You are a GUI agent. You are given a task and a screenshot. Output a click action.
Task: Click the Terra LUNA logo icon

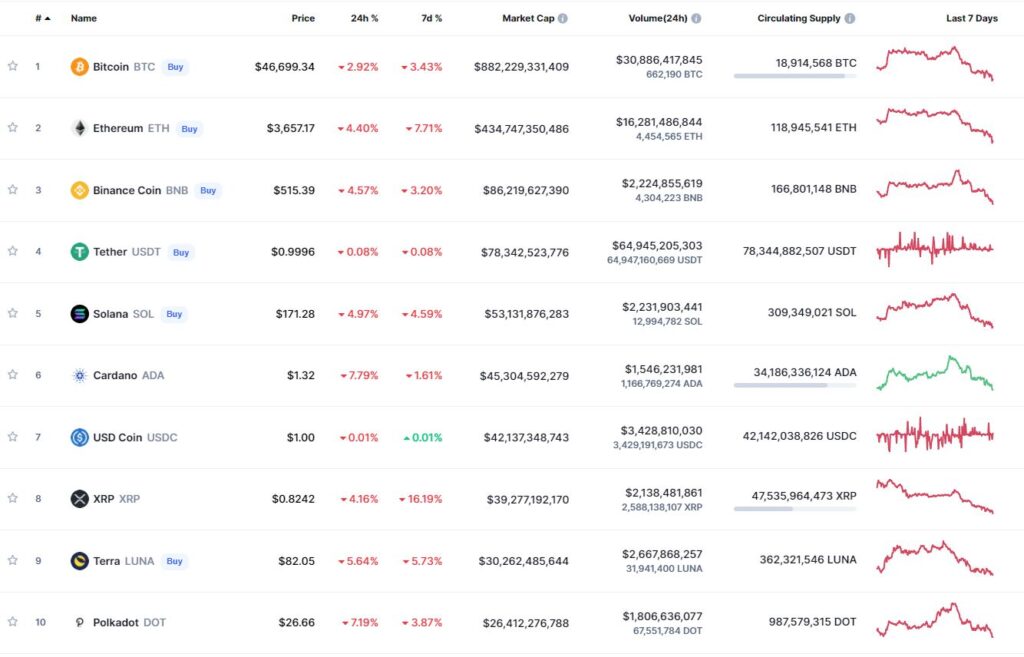click(80, 560)
